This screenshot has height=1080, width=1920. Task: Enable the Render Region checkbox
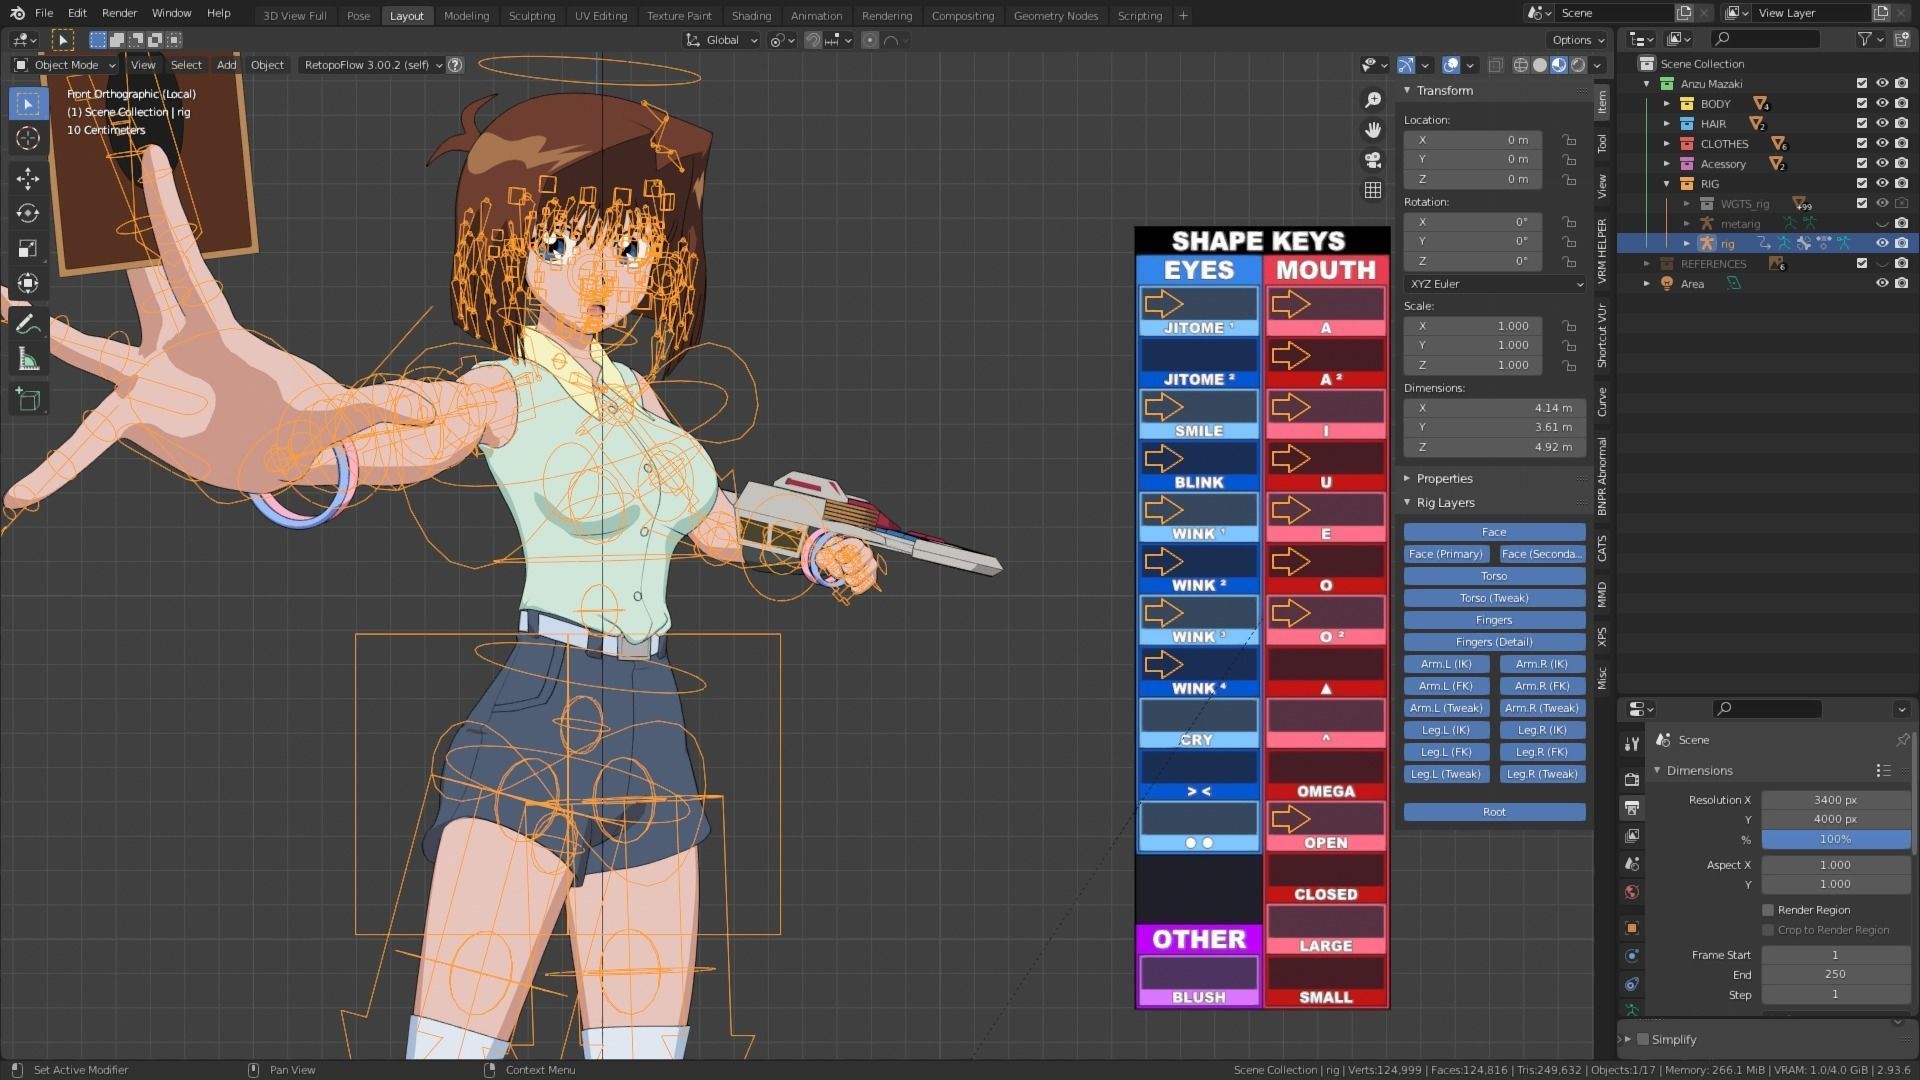click(1768, 910)
